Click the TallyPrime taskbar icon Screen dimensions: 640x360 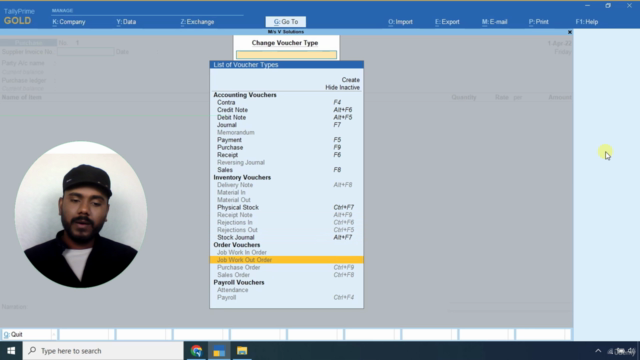219,351
